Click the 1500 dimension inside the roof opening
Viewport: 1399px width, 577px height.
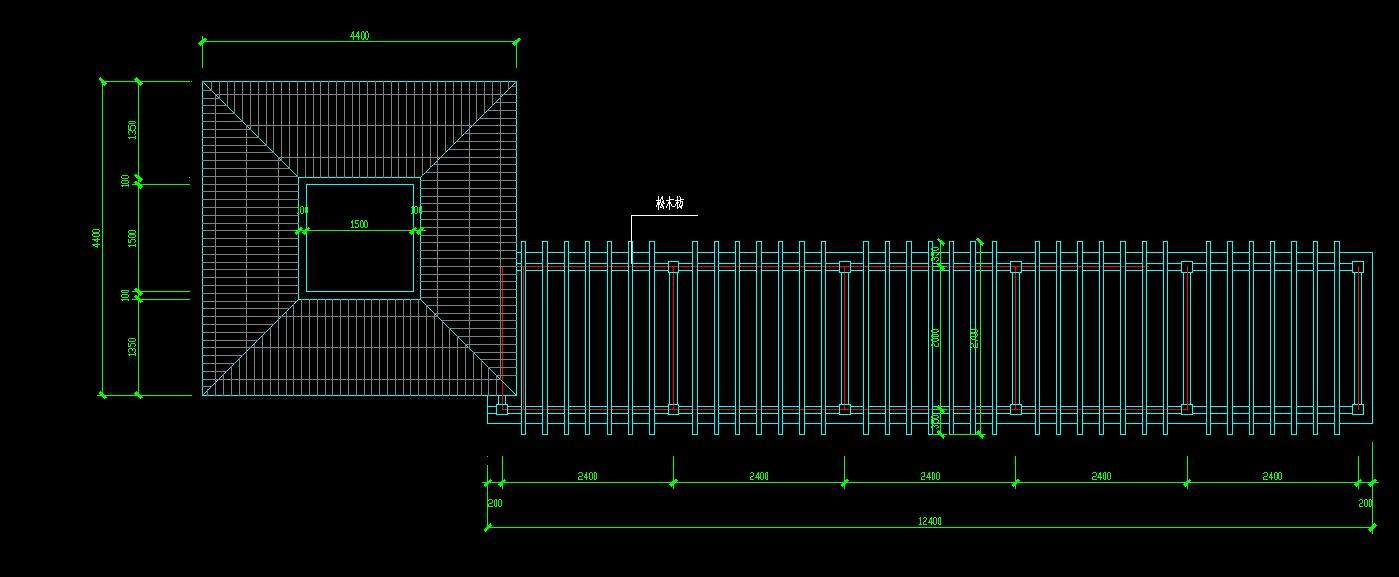point(359,225)
